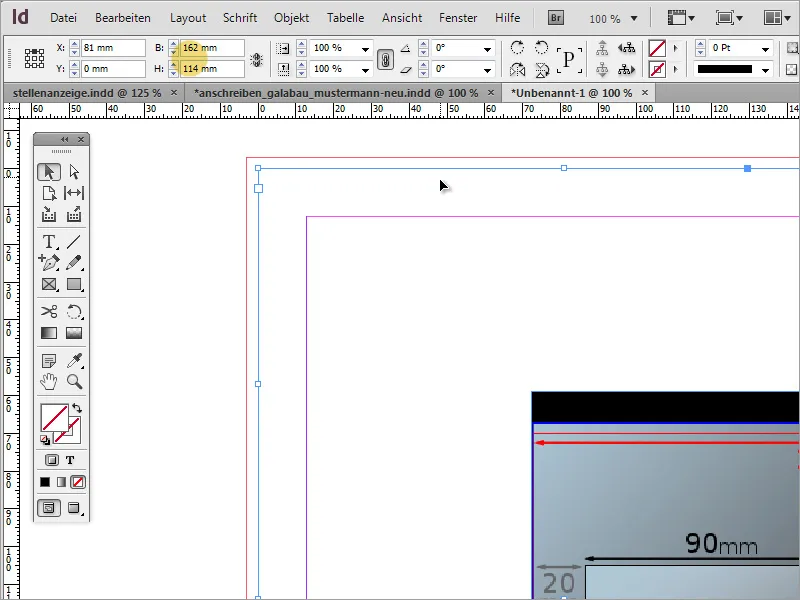Open the stroke weight 0 Pt dropdown
800x600 pixels.
click(x=765, y=49)
